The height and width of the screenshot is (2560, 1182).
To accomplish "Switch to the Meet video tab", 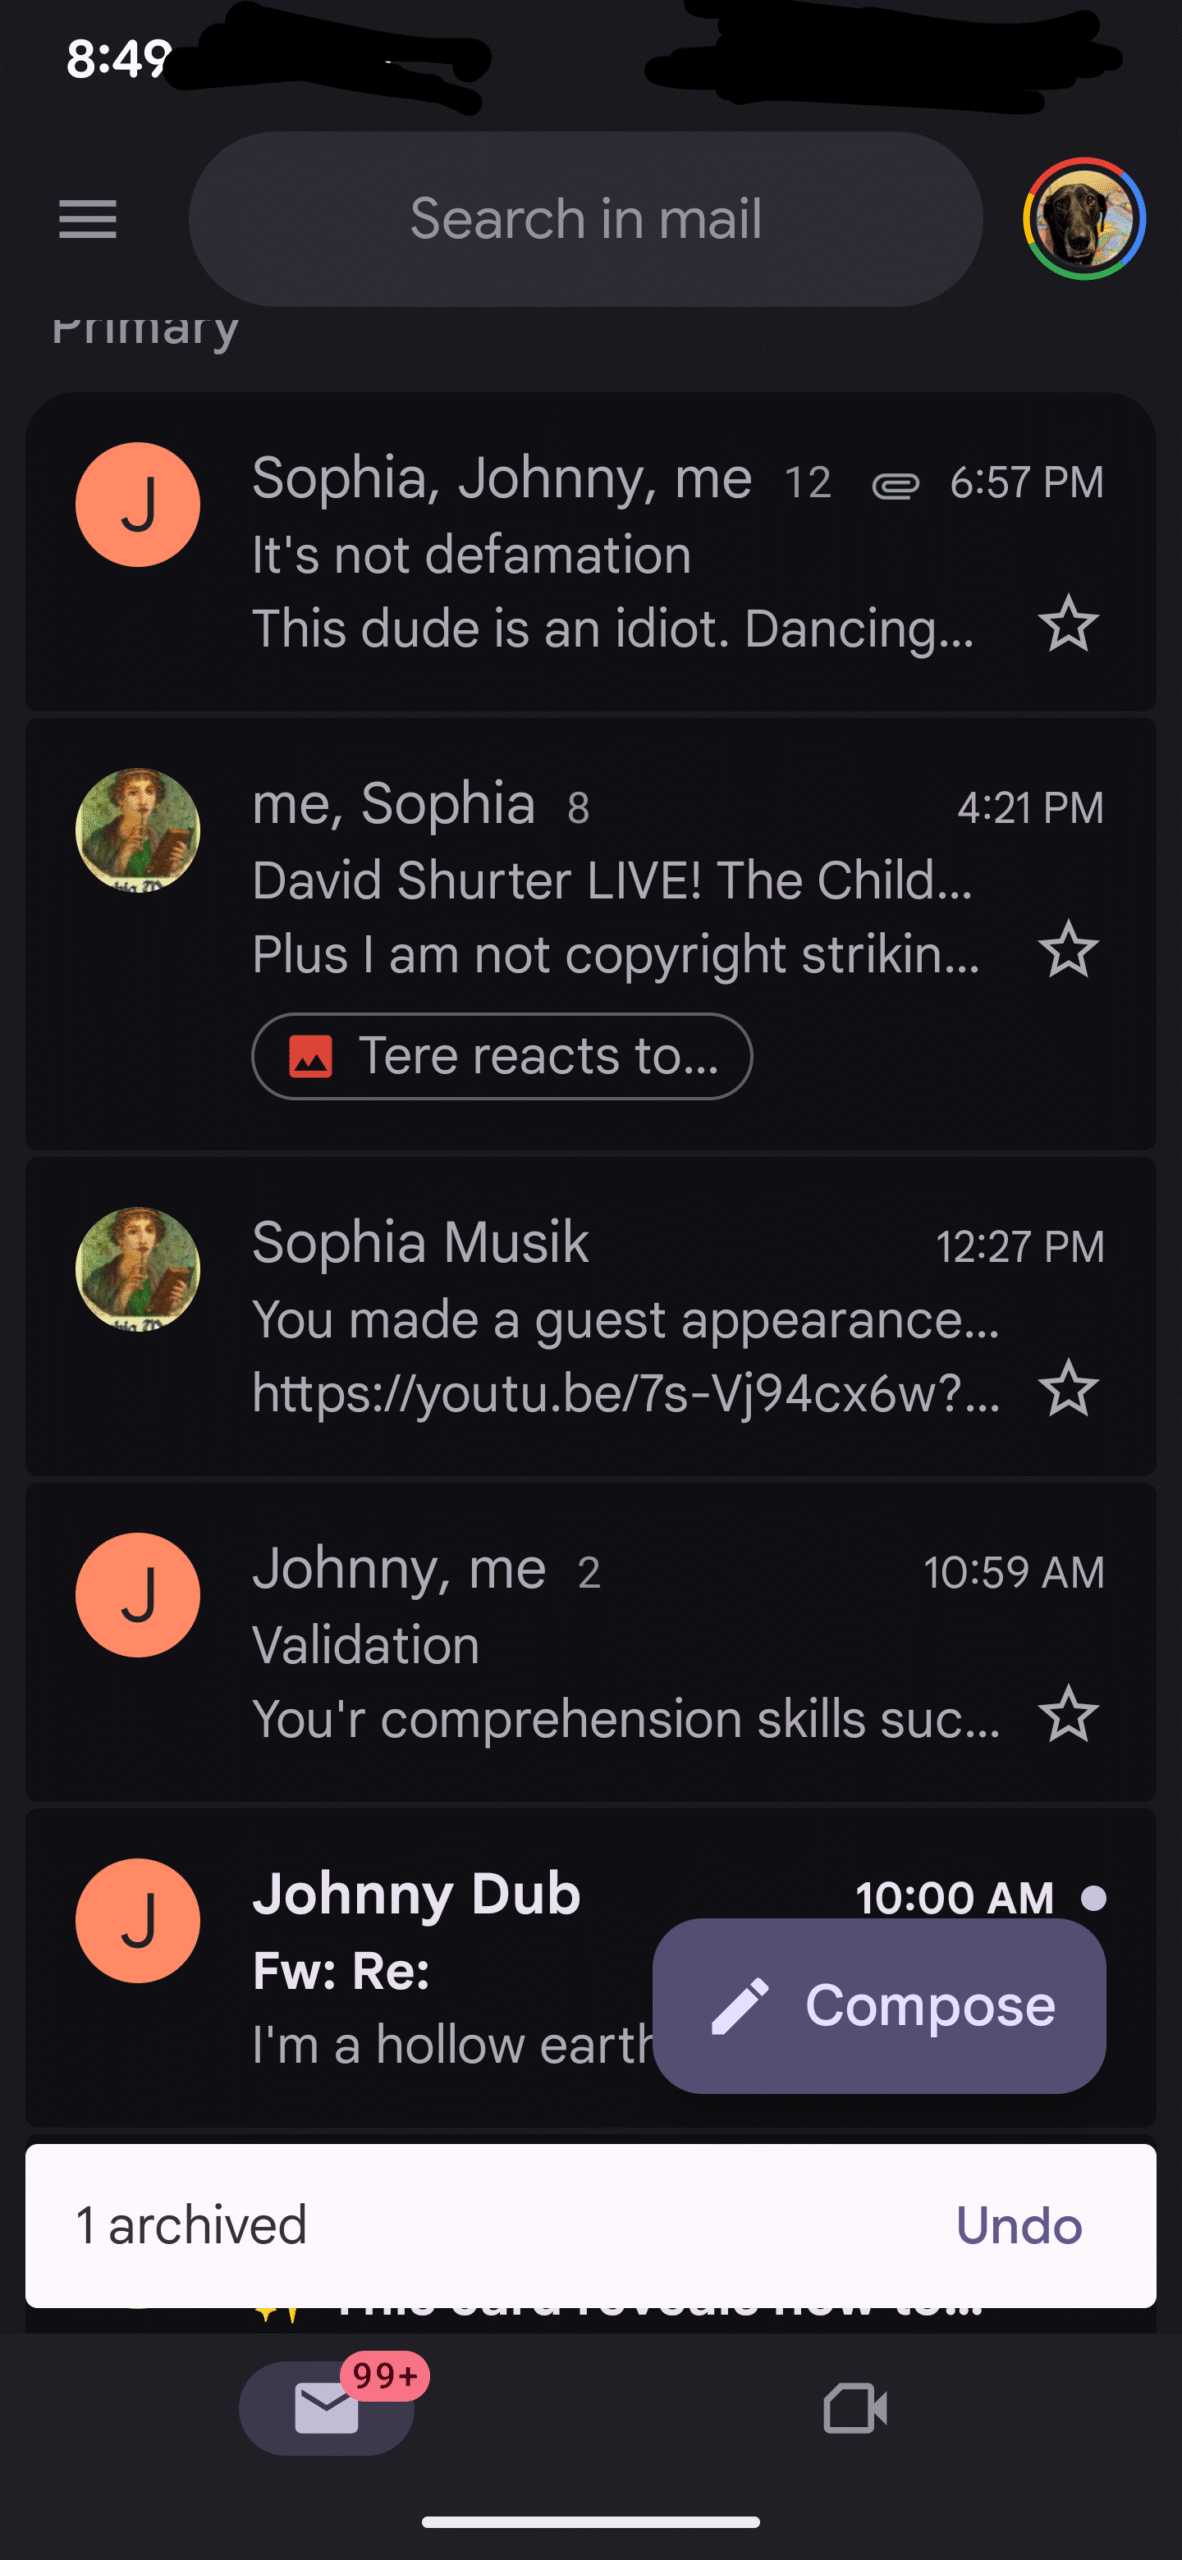I will coord(855,2407).
